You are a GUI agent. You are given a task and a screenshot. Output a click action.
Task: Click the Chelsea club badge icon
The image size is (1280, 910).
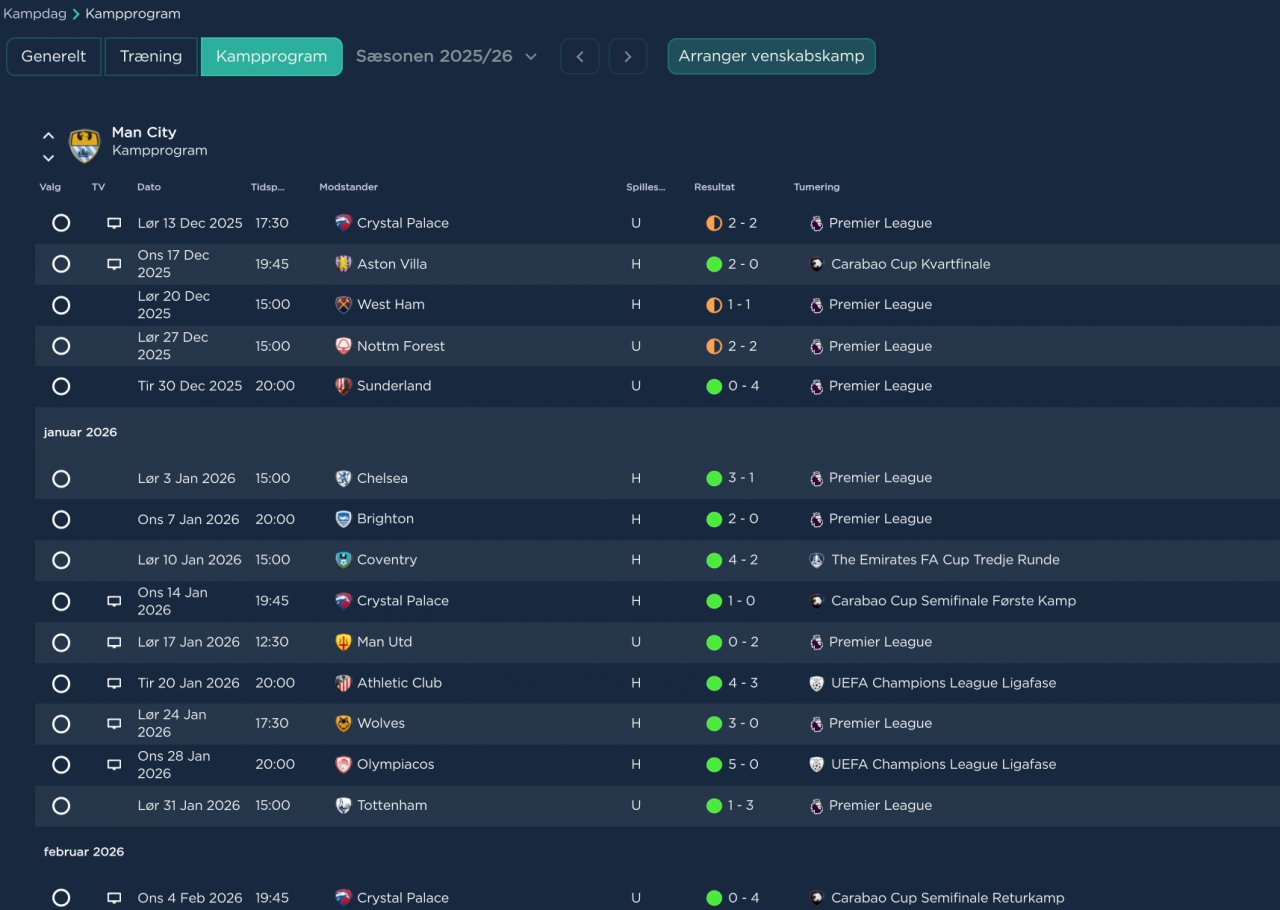[343, 478]
